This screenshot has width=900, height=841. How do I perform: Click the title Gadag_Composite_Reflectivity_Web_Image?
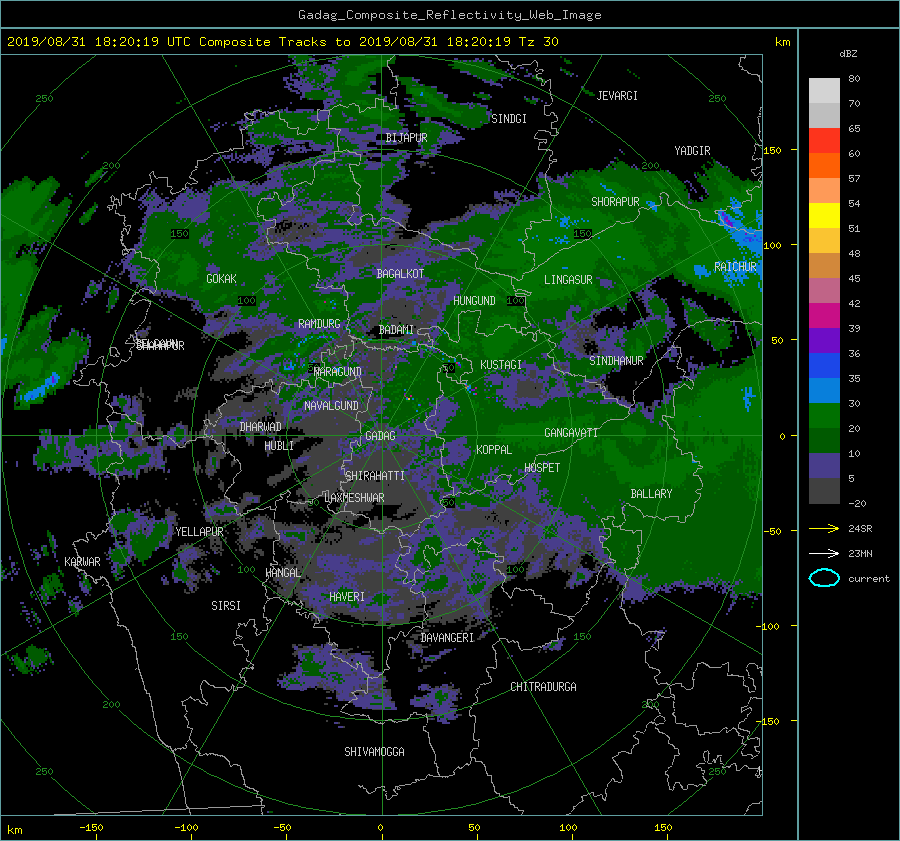(x=449, y=15)
